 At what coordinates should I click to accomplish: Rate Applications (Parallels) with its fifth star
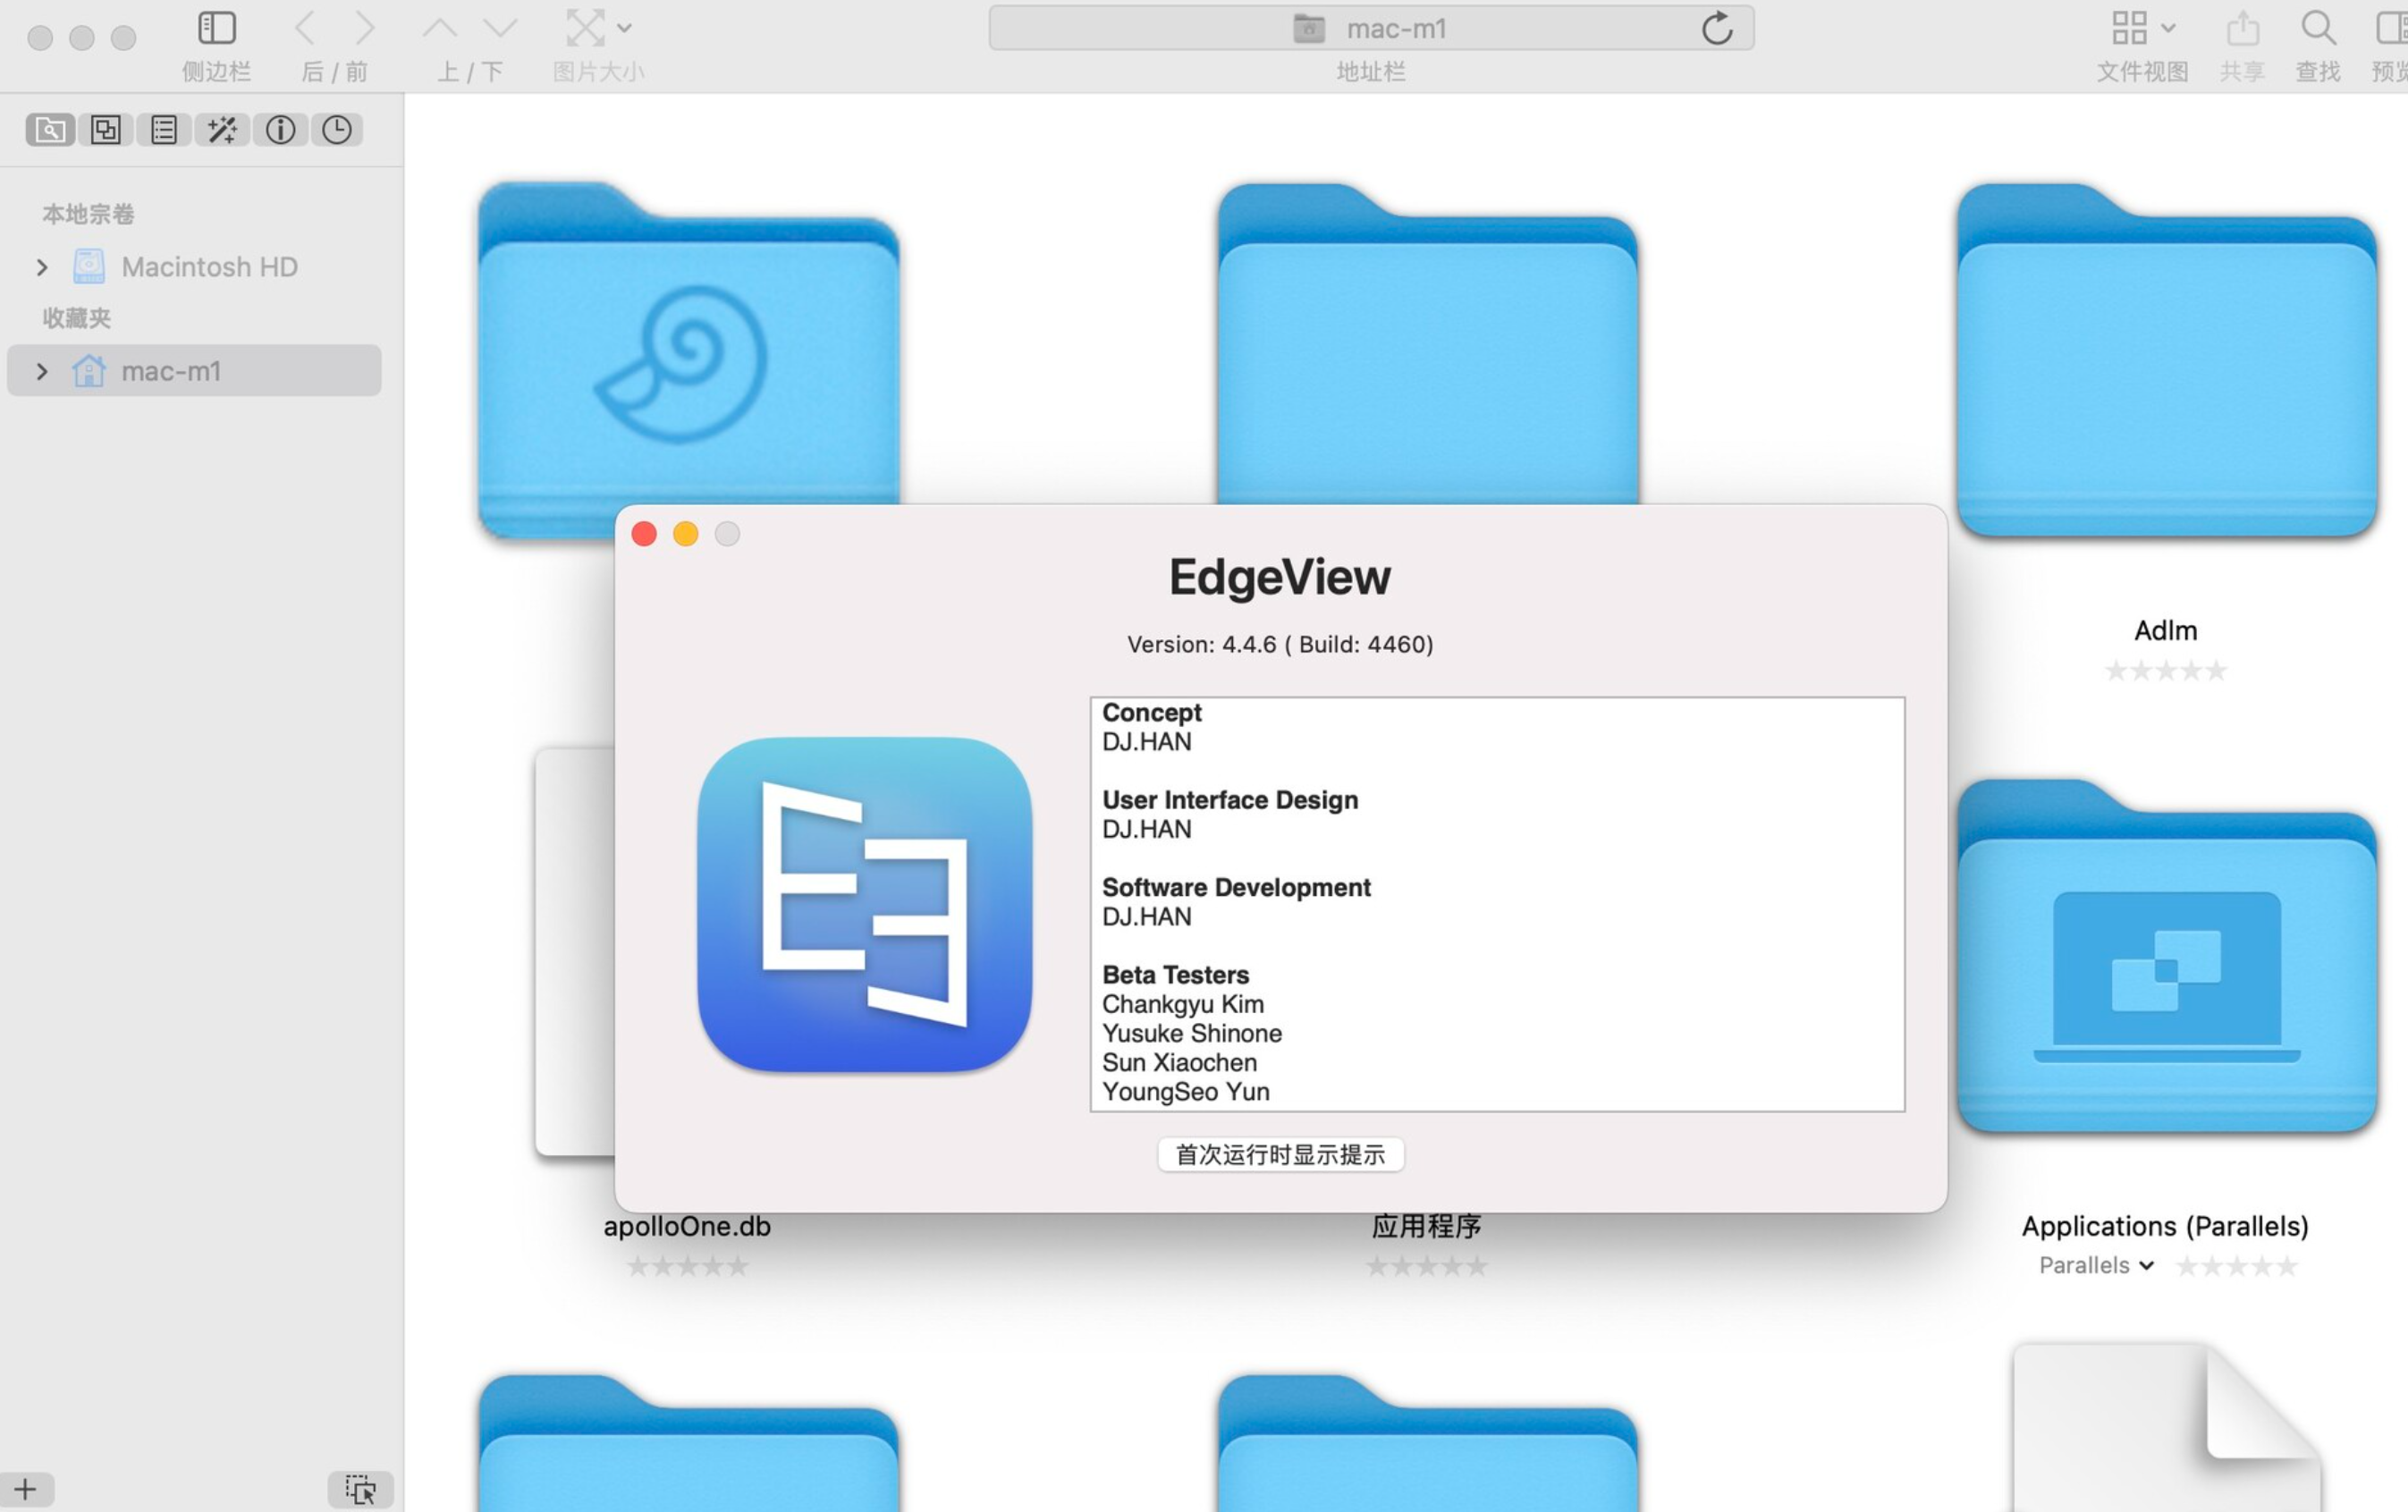[x=2287, y=1266]
